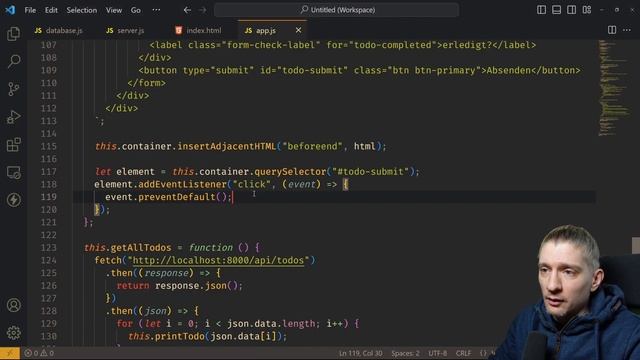The height and width of the screenshot is (360, 640).
Task: Click the Untitled (Workspace) command search box
Action: [x=336, y=10]
